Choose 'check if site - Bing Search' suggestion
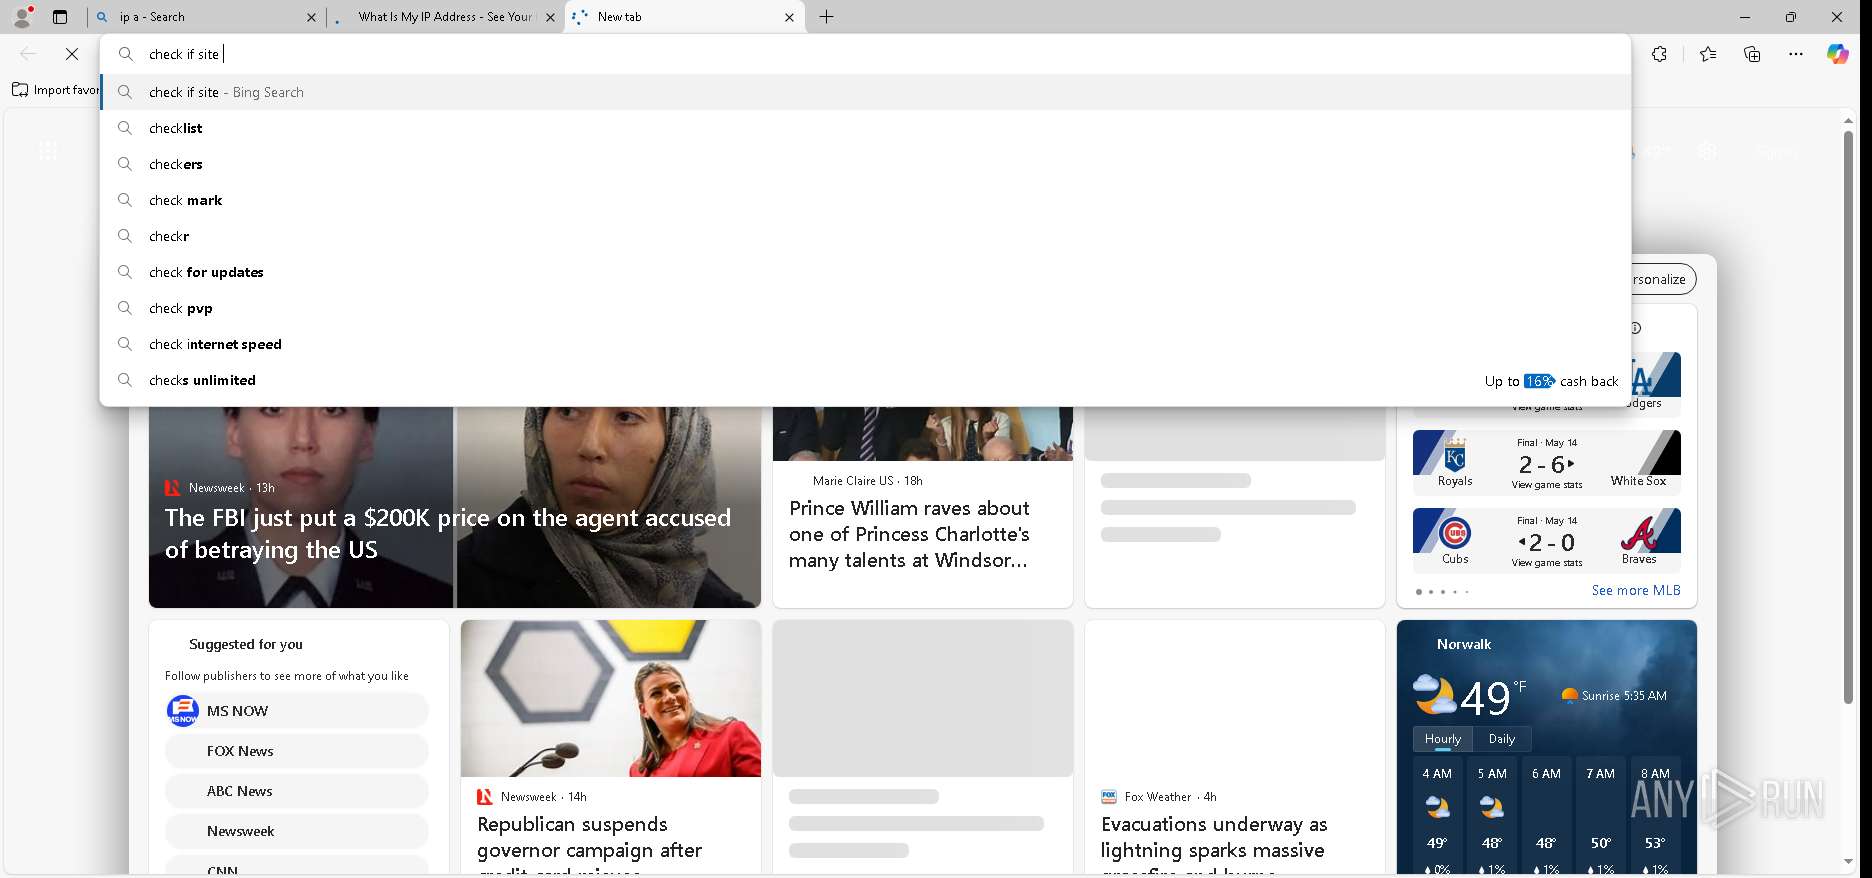The width and height of the screenshot is (1872, 878). pyautogui.click(x=865, y=92)
